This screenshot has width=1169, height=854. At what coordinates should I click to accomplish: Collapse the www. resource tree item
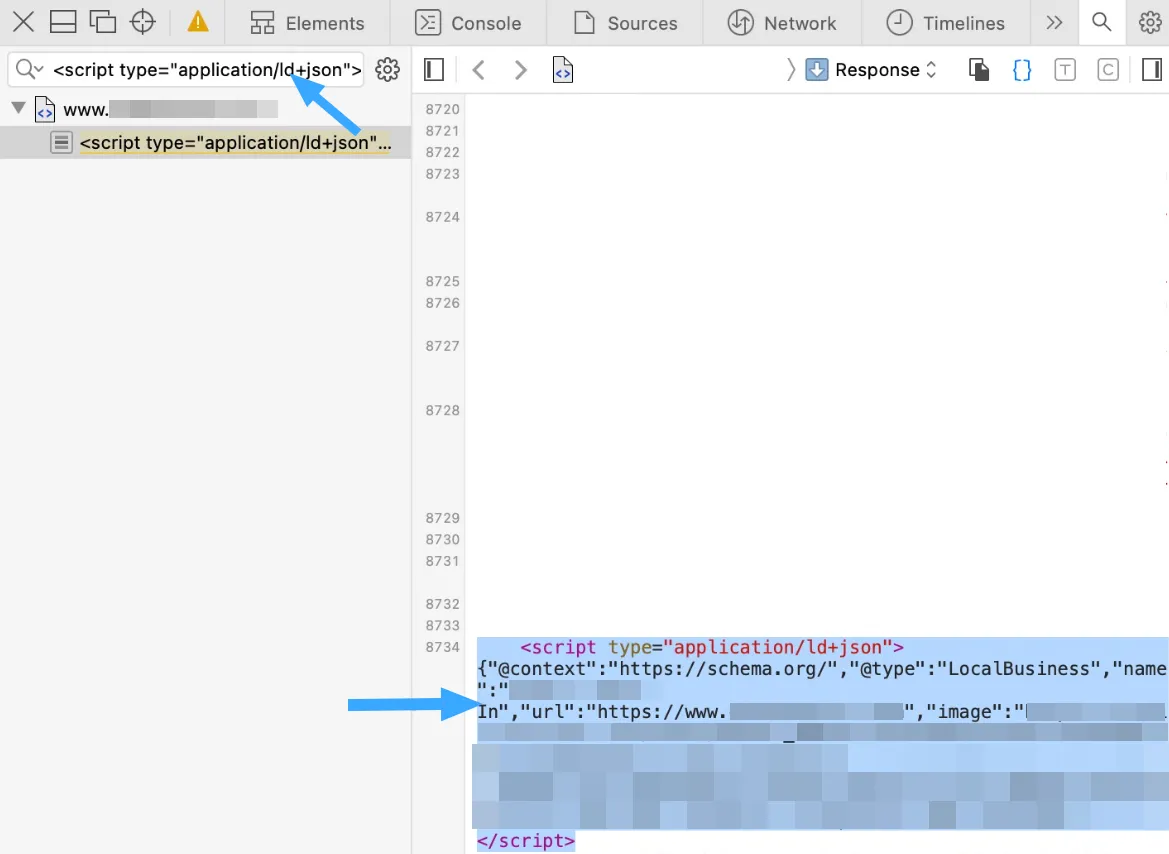19,108
